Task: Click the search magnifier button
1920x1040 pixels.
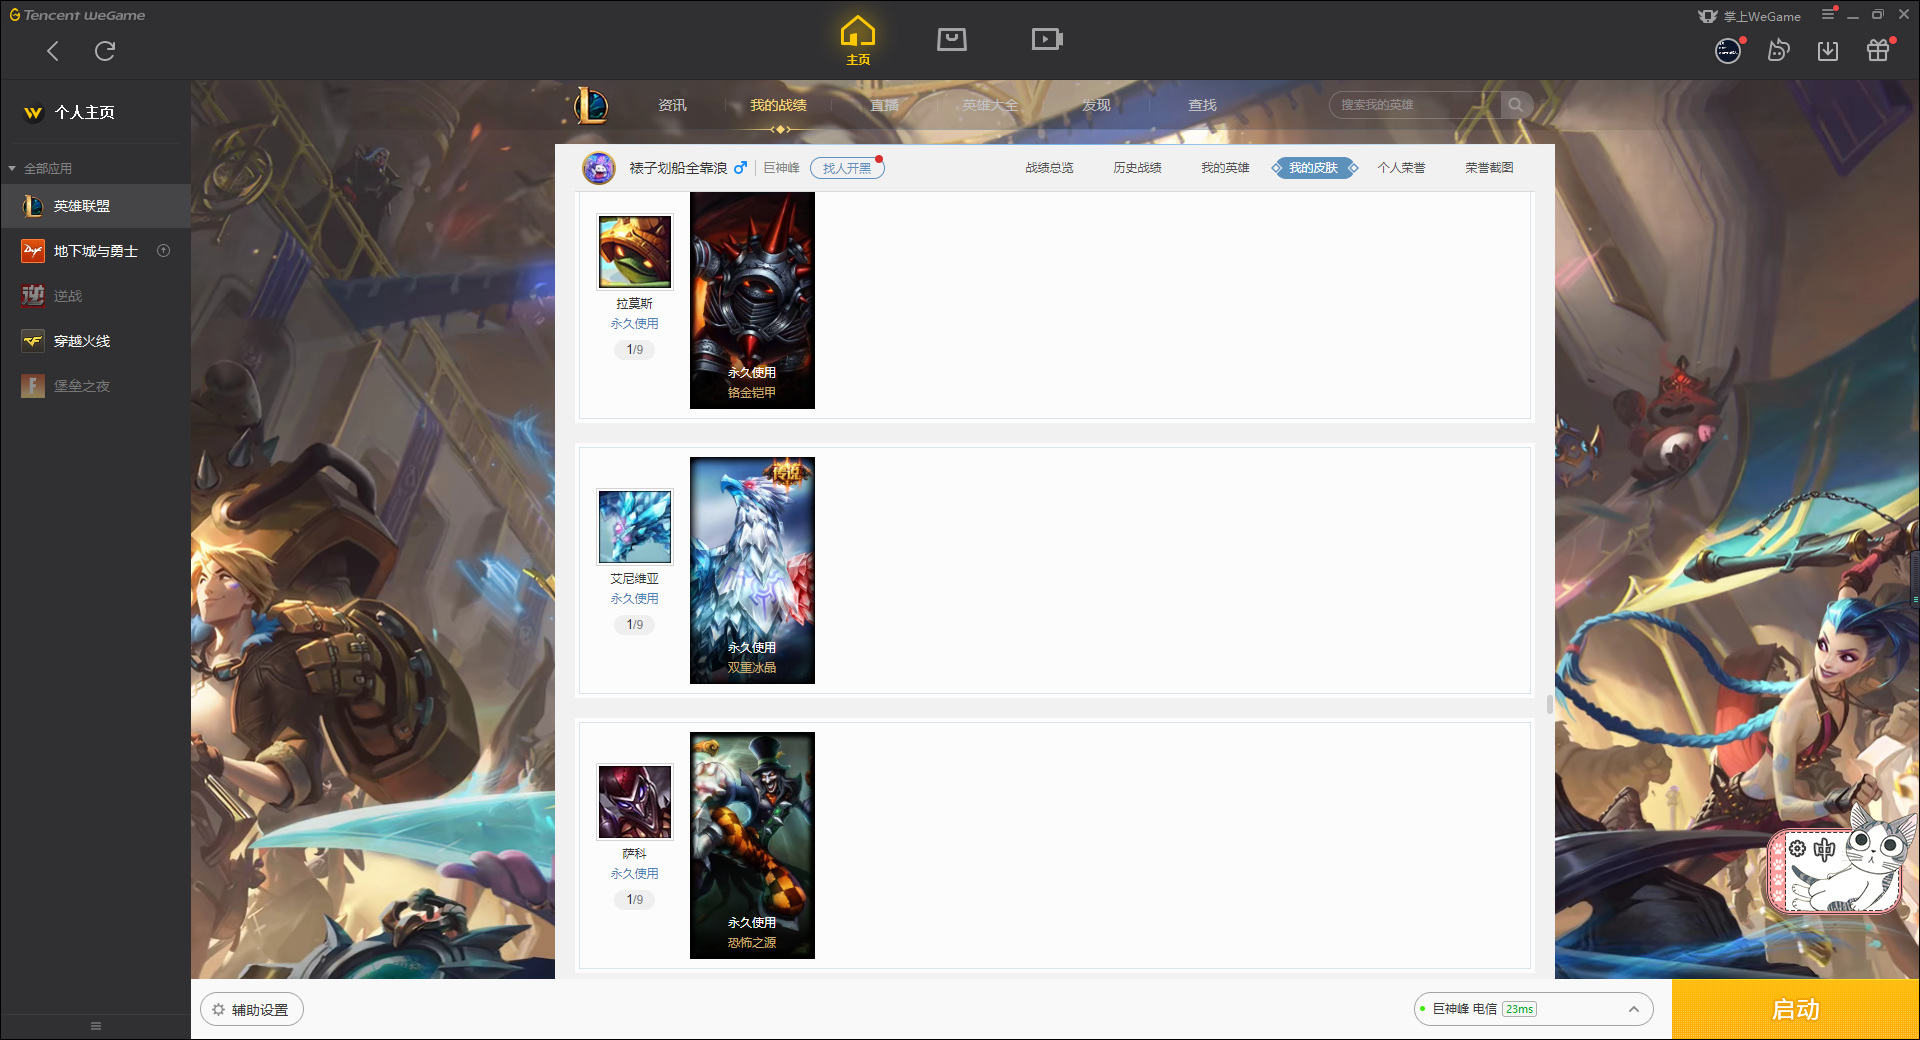Action: coord(1516,105)
